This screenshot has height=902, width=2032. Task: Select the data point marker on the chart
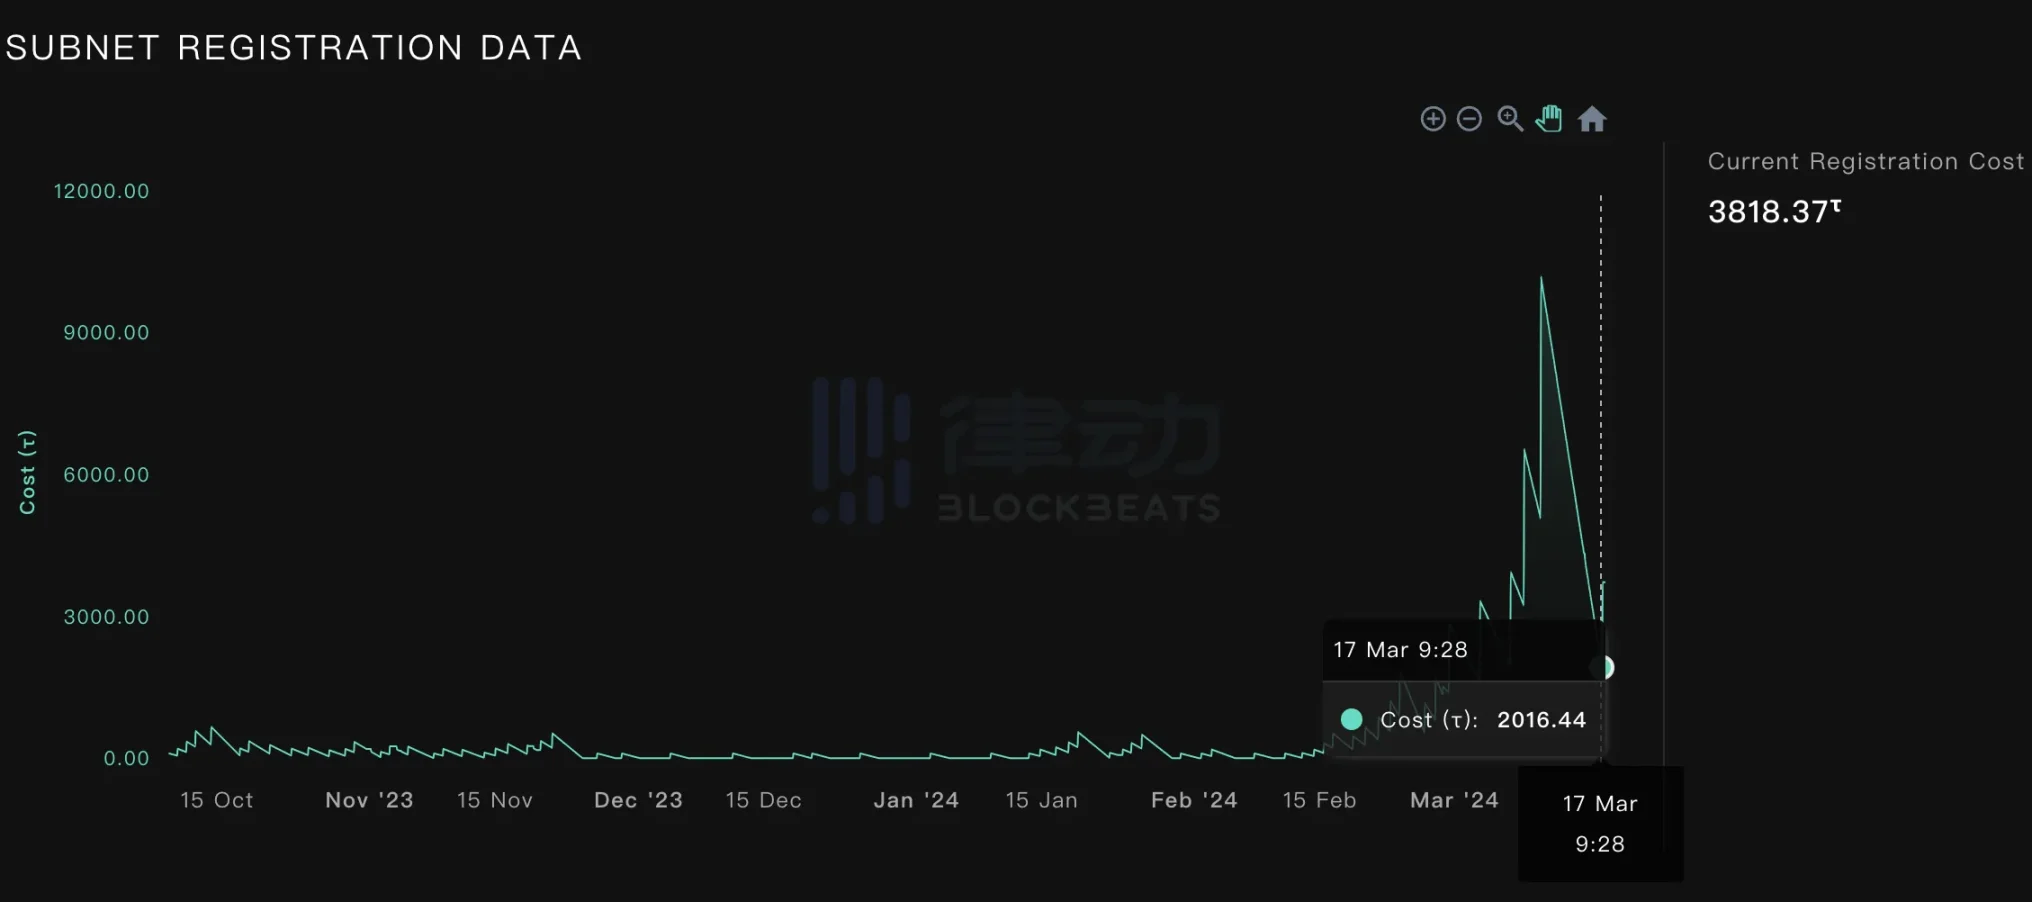click(x=1606, y=666)
